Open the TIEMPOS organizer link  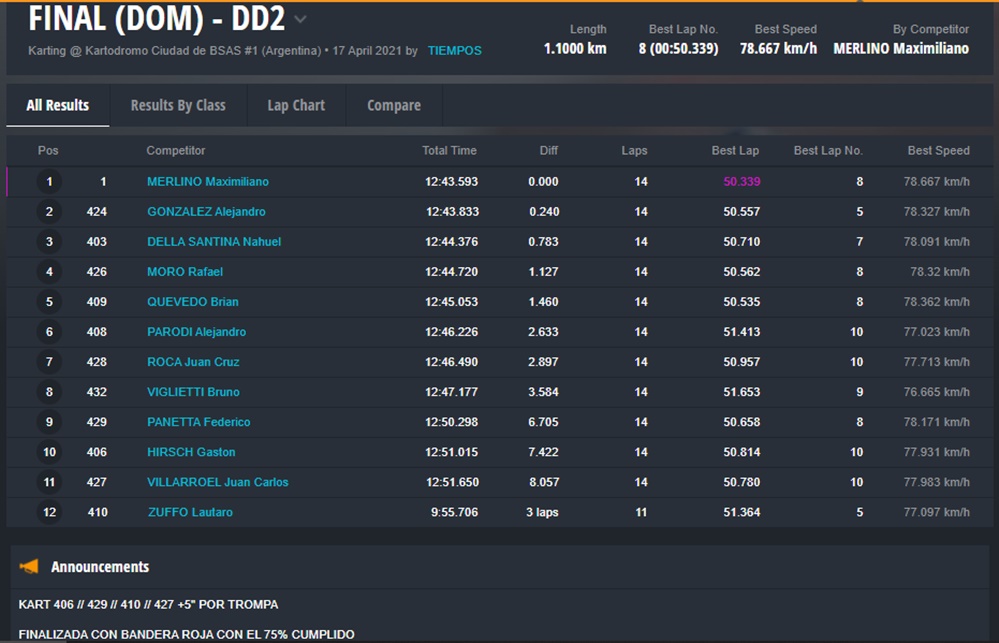point(454,50)
